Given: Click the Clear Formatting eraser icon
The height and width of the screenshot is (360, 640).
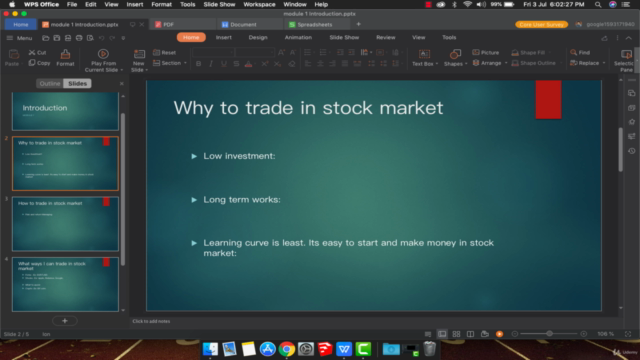Looking at the screenshot, I should (291, 64).
